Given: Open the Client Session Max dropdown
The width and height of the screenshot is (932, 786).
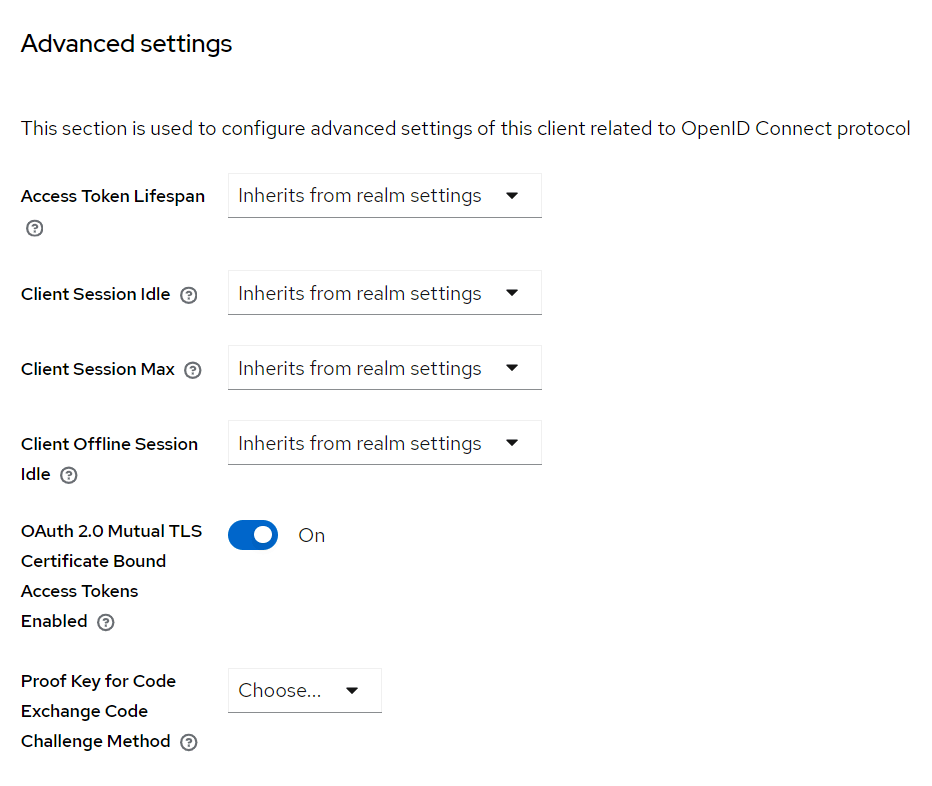Looking at the screenshot, I should pyautogui.click(x=384, y=368).
